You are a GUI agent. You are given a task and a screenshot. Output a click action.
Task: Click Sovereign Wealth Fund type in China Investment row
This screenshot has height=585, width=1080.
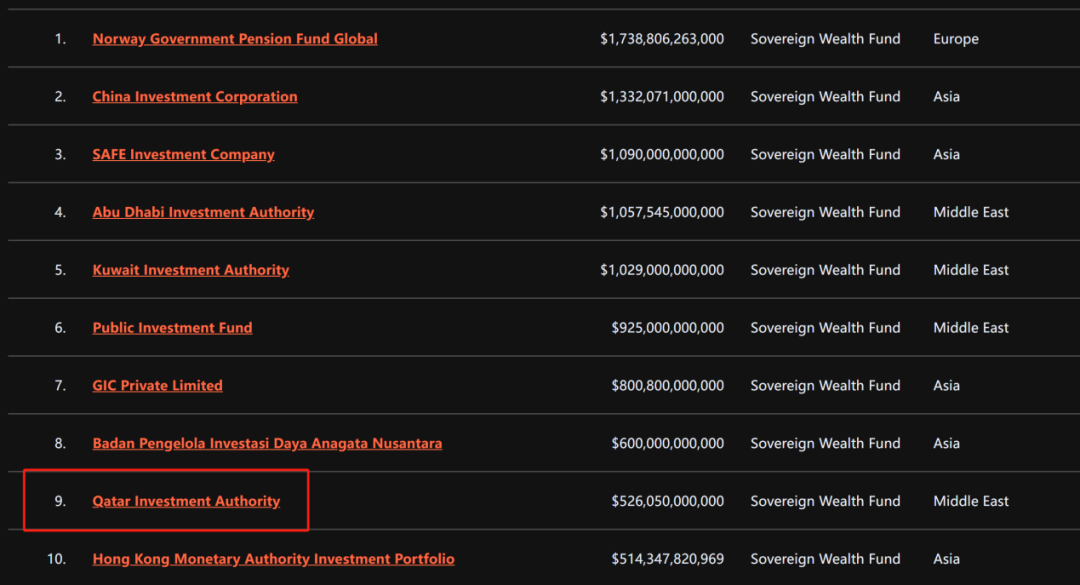(825, 97)
